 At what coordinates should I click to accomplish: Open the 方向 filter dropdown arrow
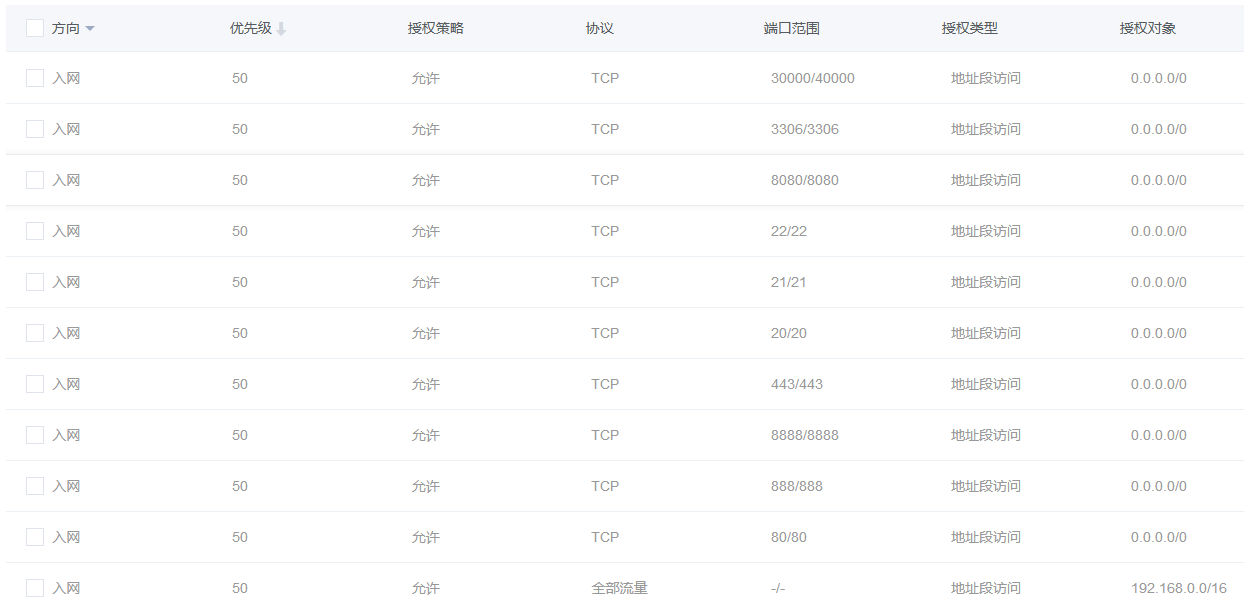pos(90,29)
